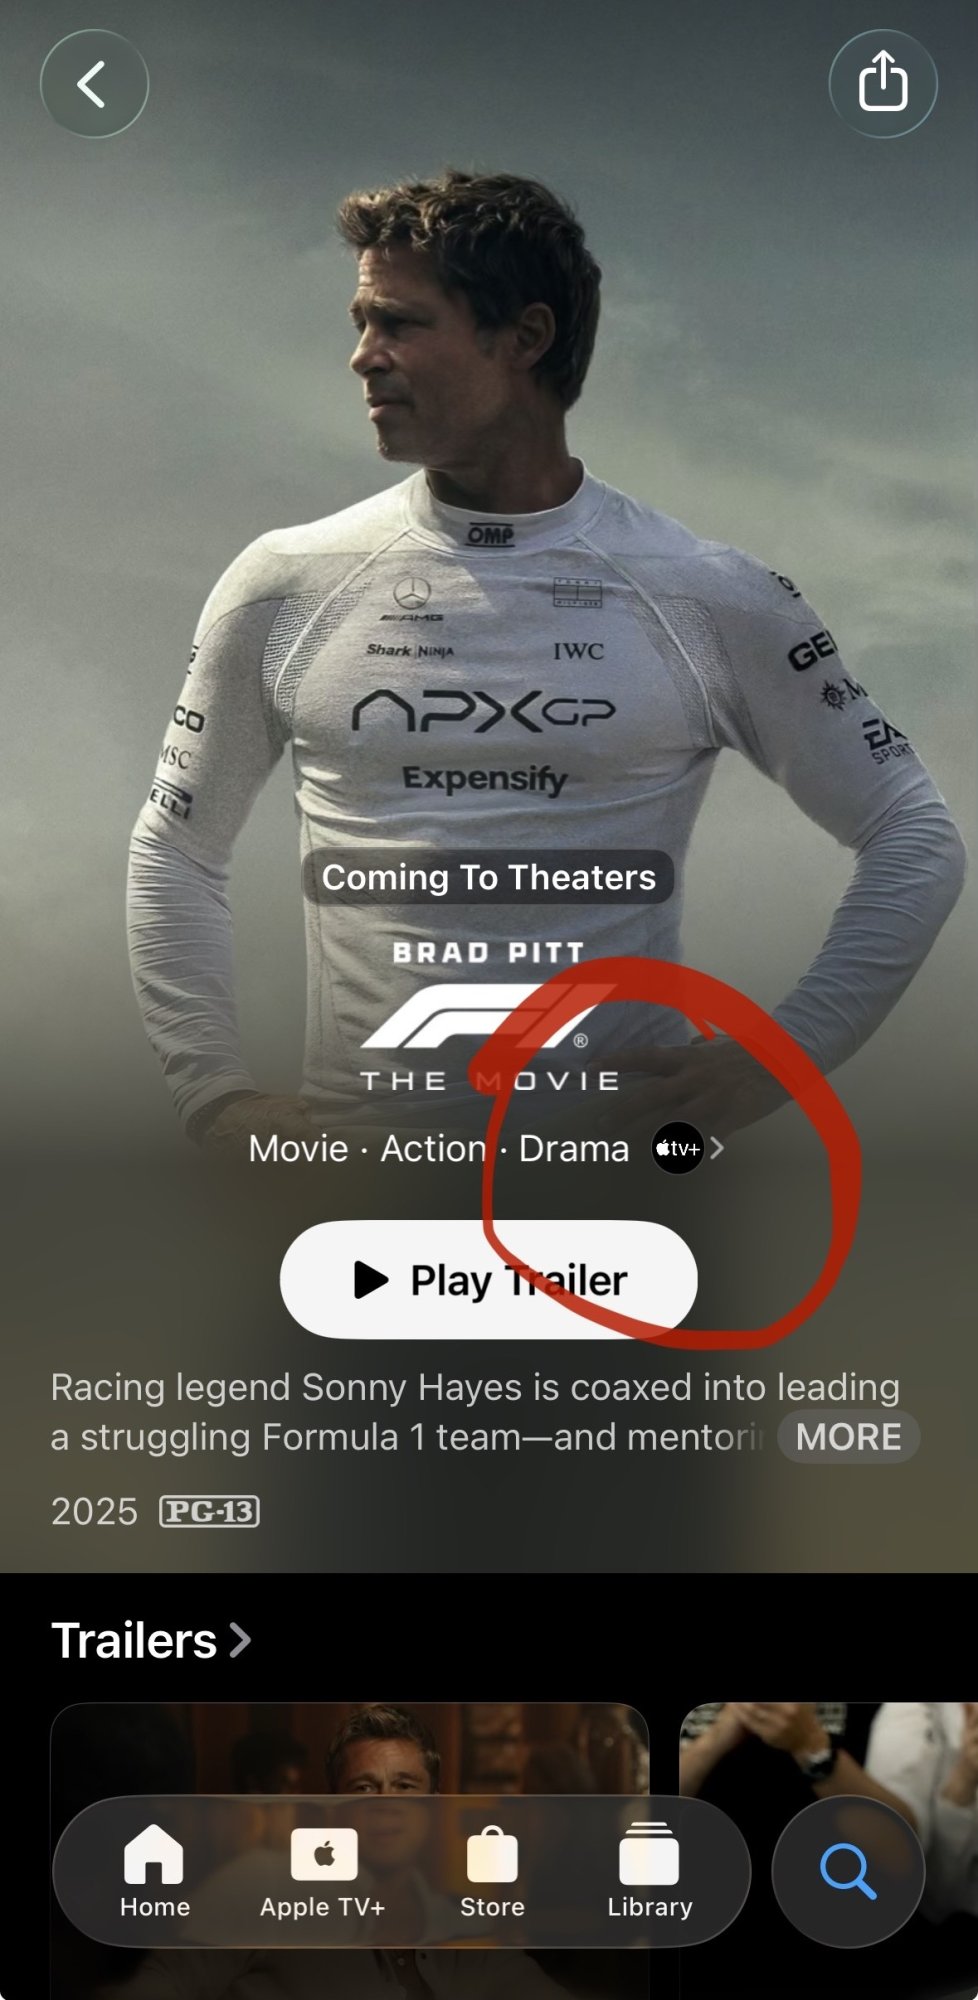
Task: Open the Library tab
Action: point(650,1871)
